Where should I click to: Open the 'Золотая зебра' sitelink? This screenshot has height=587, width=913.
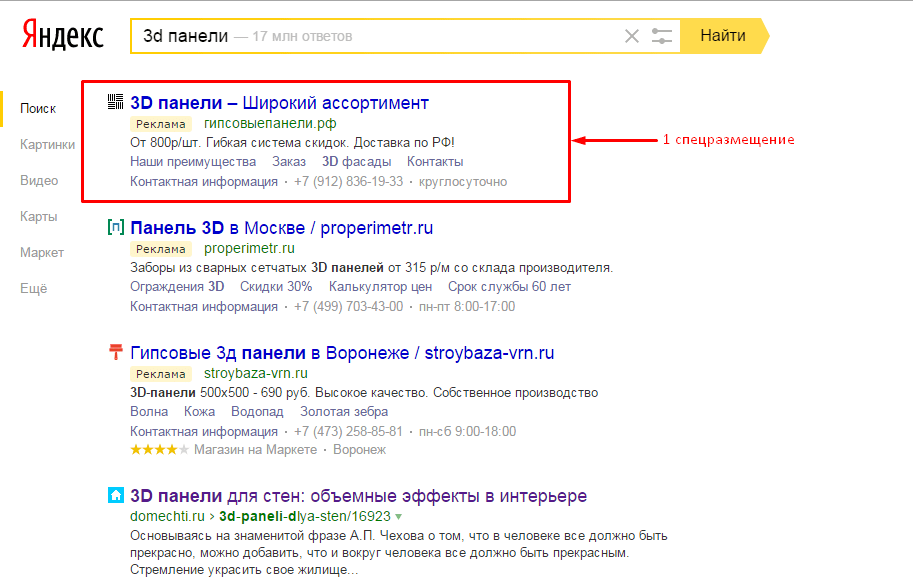[344, 412]
